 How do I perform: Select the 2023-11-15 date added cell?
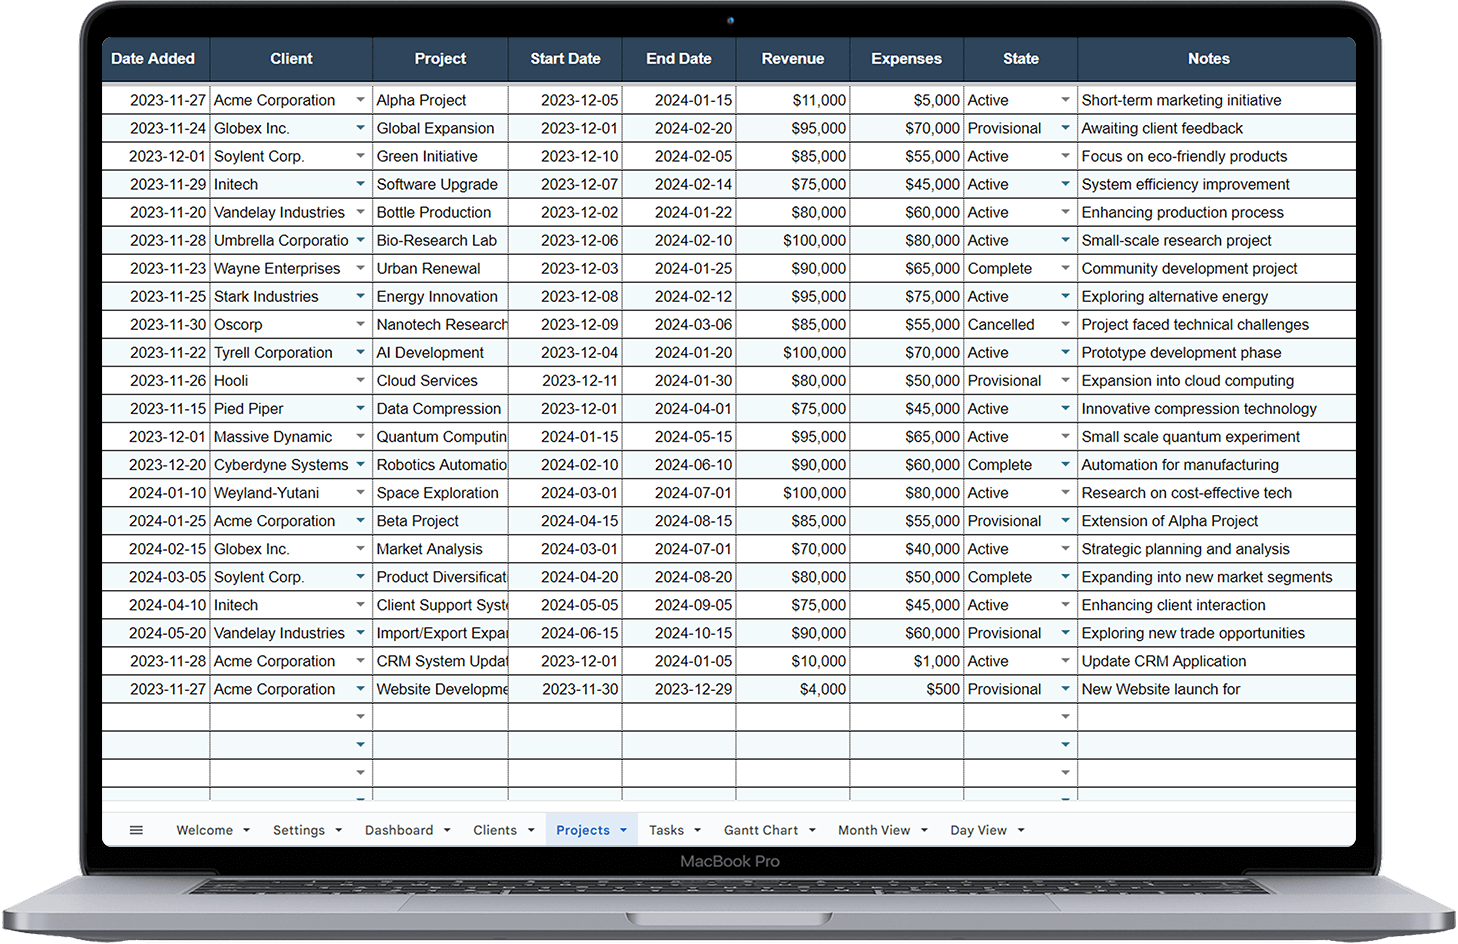[x=156, y=408]
